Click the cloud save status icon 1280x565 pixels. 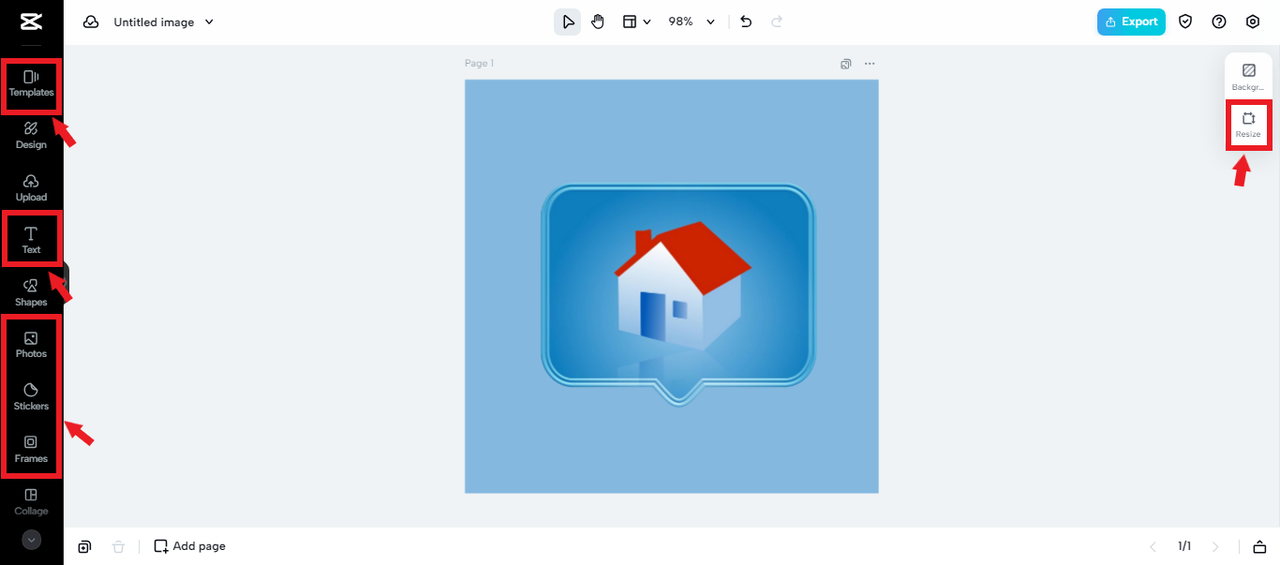click(91, 22)
